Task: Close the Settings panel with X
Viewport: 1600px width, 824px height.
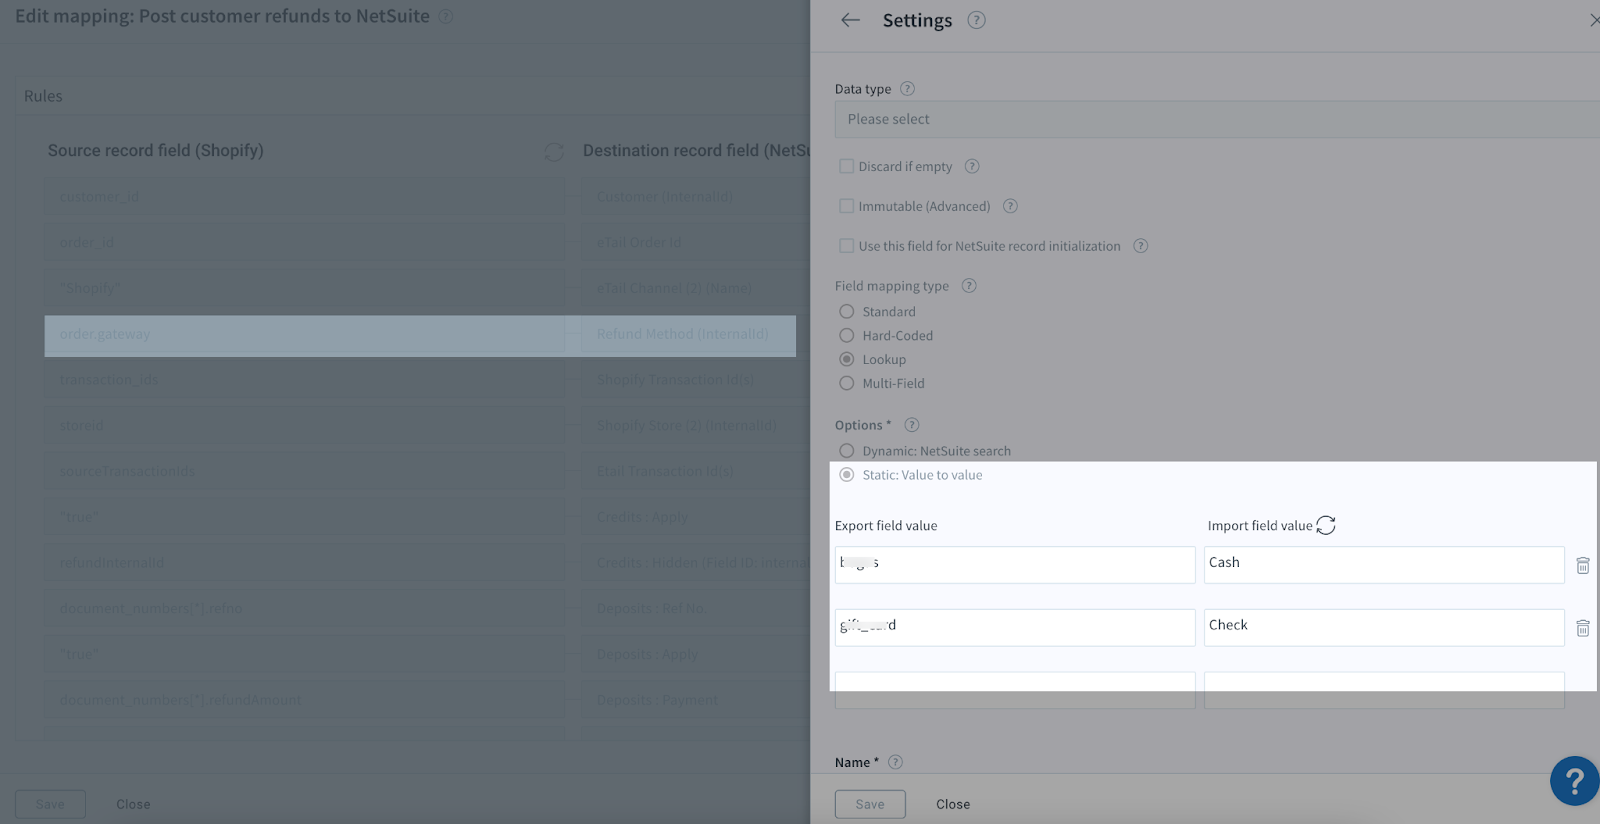Action: click(1594, 20)
